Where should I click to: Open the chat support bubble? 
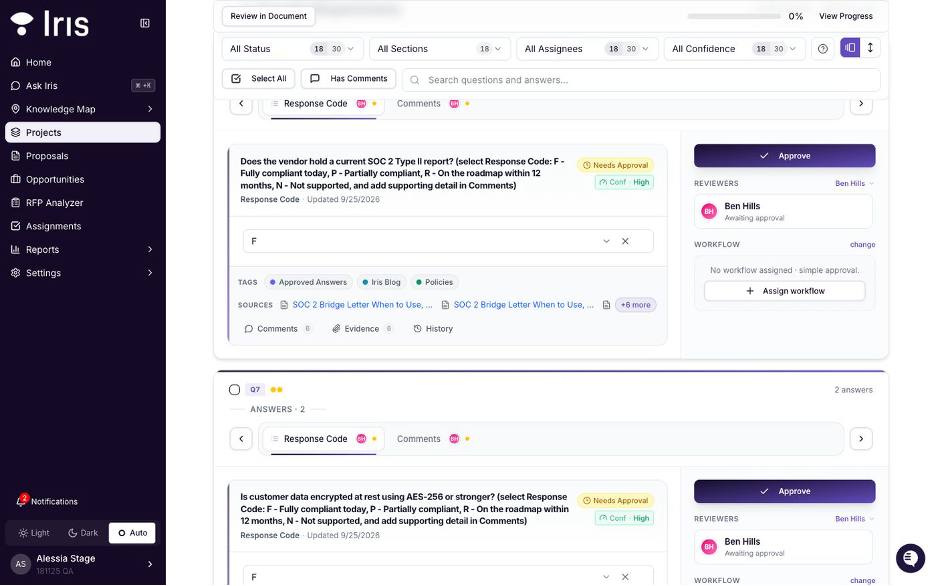tap(910, 558)
